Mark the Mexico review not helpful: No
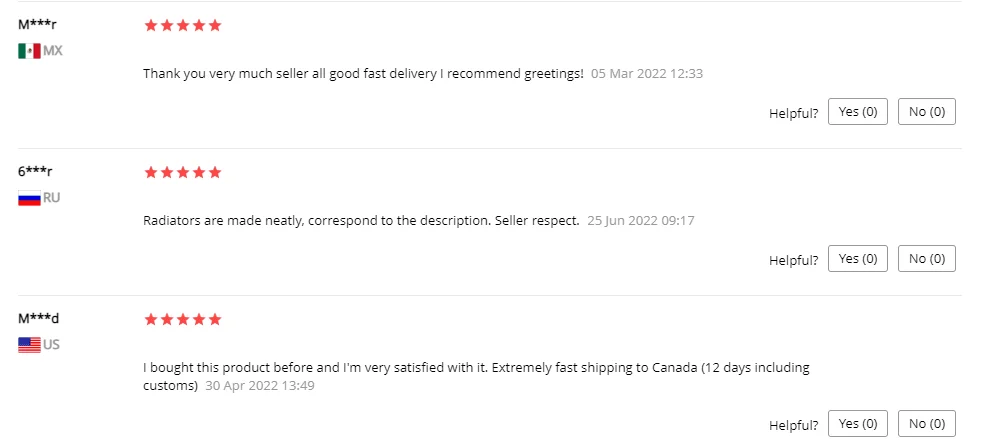Image resolution: width=982 pixels, height=444 pixels. [x=927, y=112]
